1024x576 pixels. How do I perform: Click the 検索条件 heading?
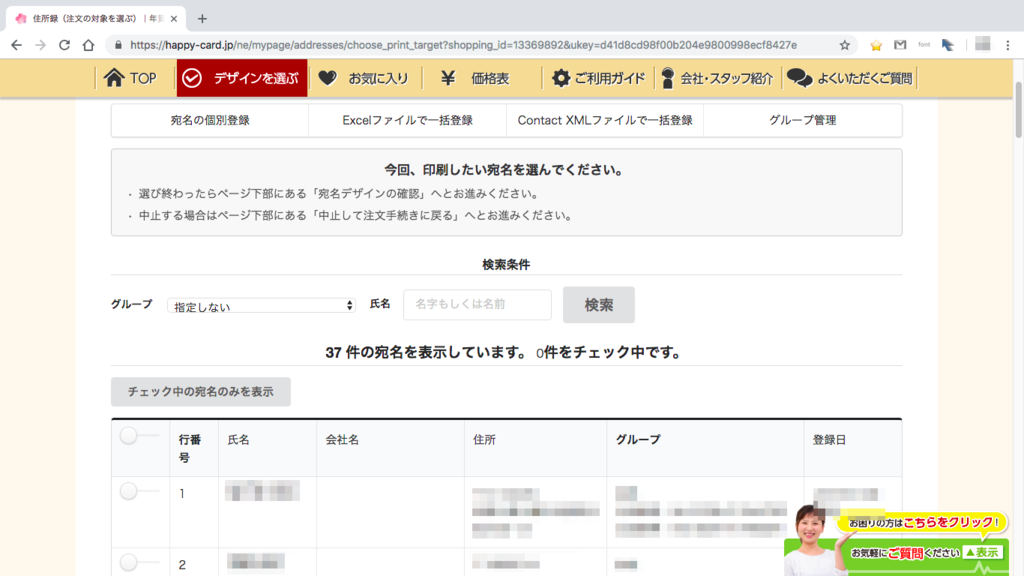(x=506, y=264)
